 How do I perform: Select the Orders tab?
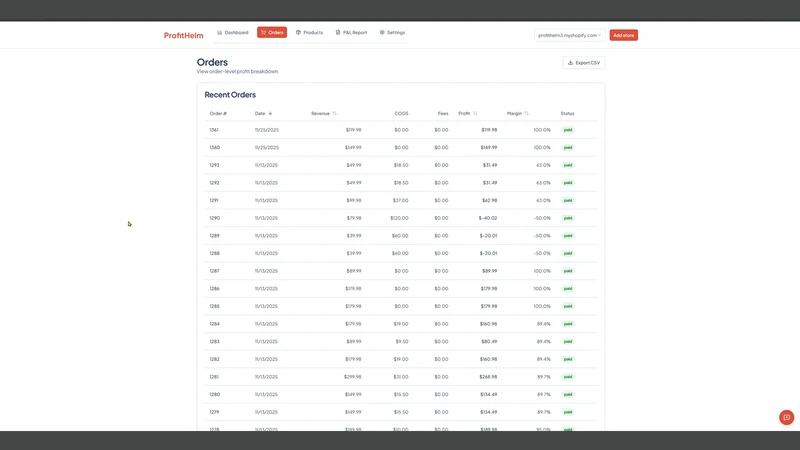(272, 33)
